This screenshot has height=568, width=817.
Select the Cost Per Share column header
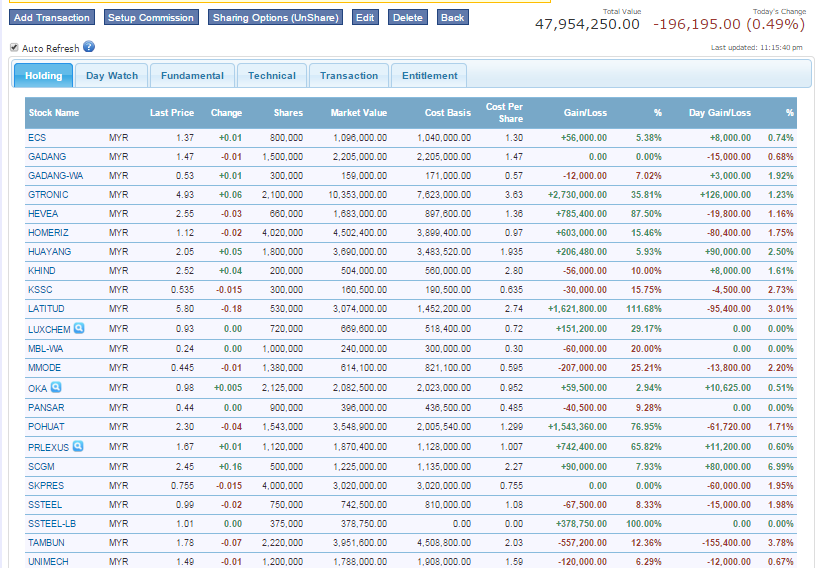click(504, 113)
